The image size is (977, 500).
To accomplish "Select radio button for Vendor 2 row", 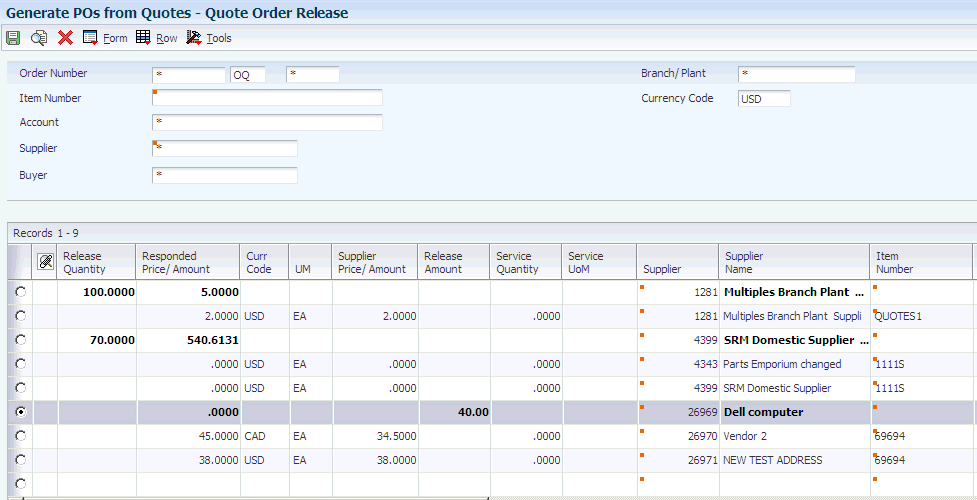I will (x=21, y=436).
